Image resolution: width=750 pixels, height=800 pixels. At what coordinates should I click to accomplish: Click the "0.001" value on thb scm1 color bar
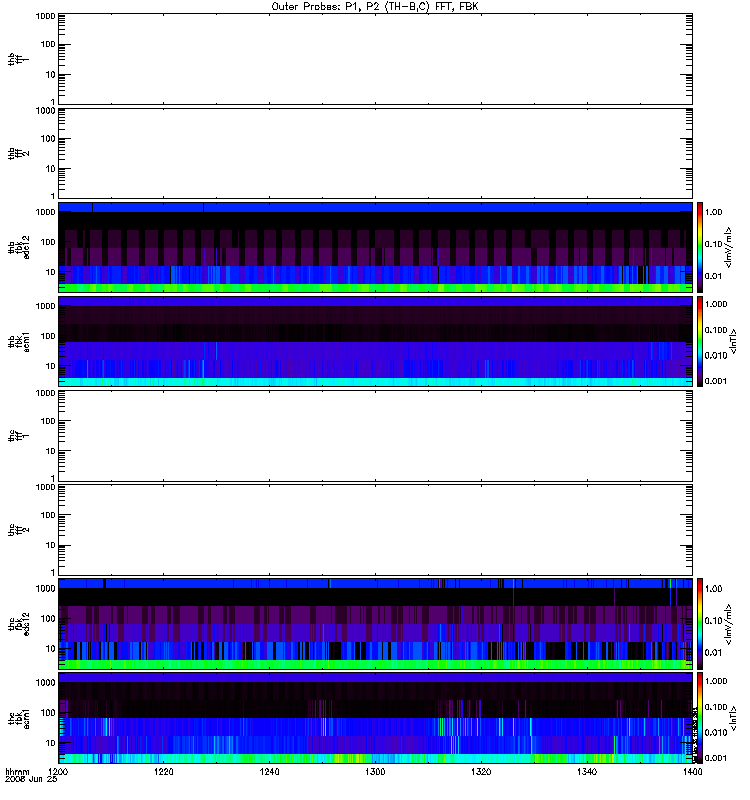(716, 381)
